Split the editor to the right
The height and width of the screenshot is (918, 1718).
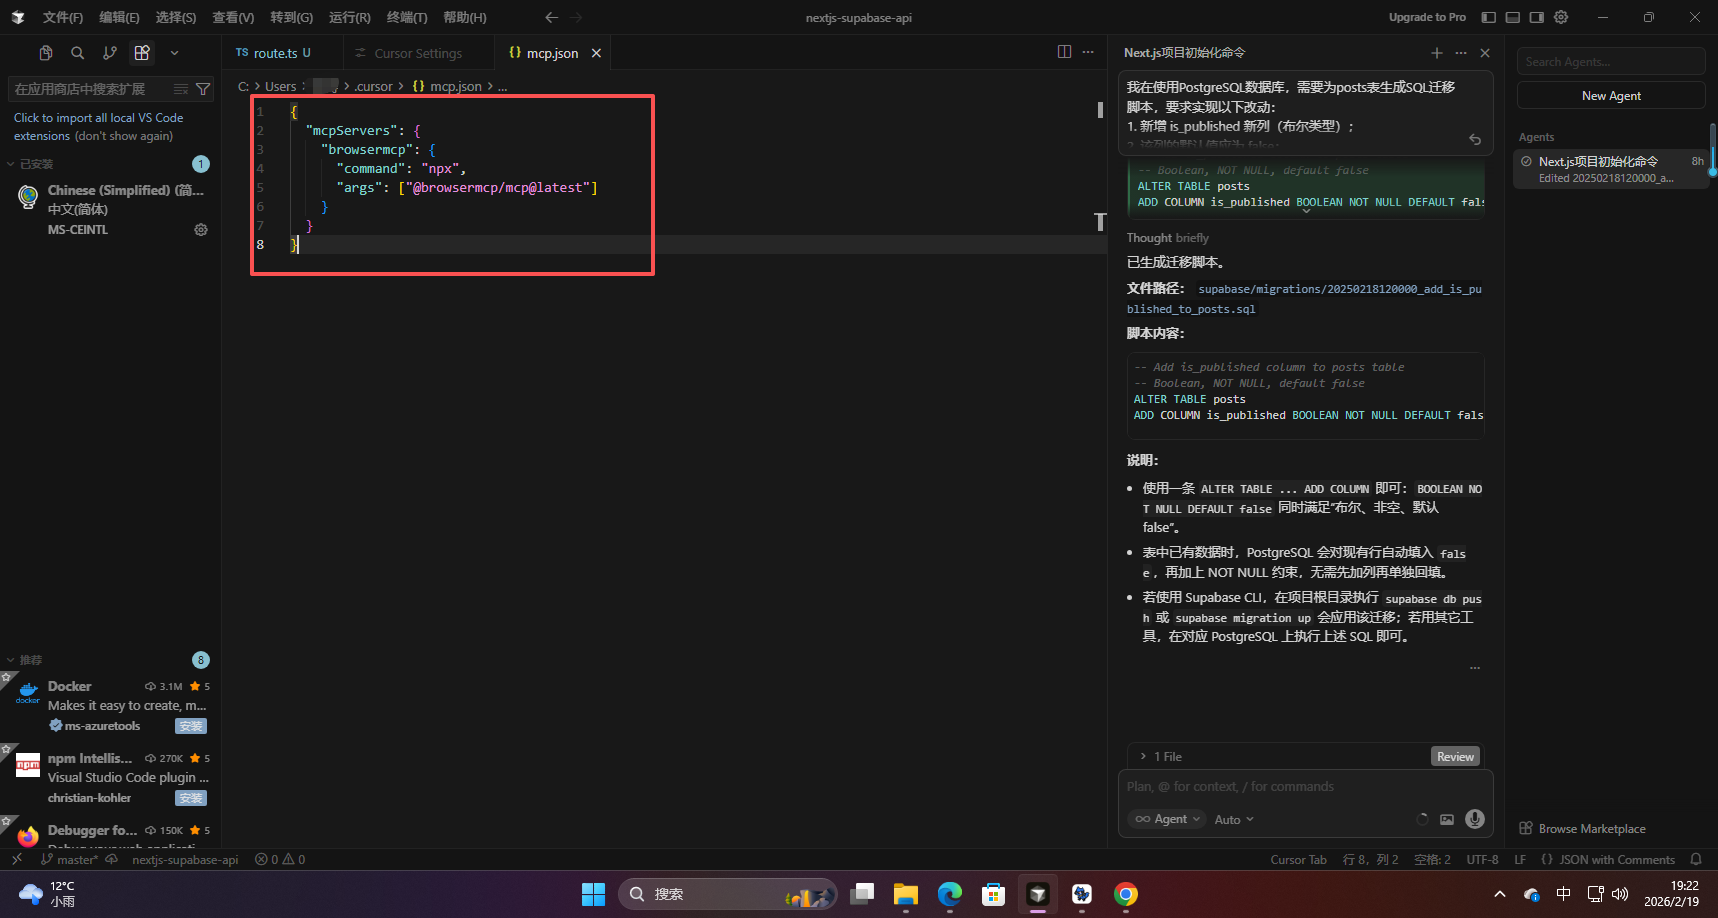[x=1064, y=52]
